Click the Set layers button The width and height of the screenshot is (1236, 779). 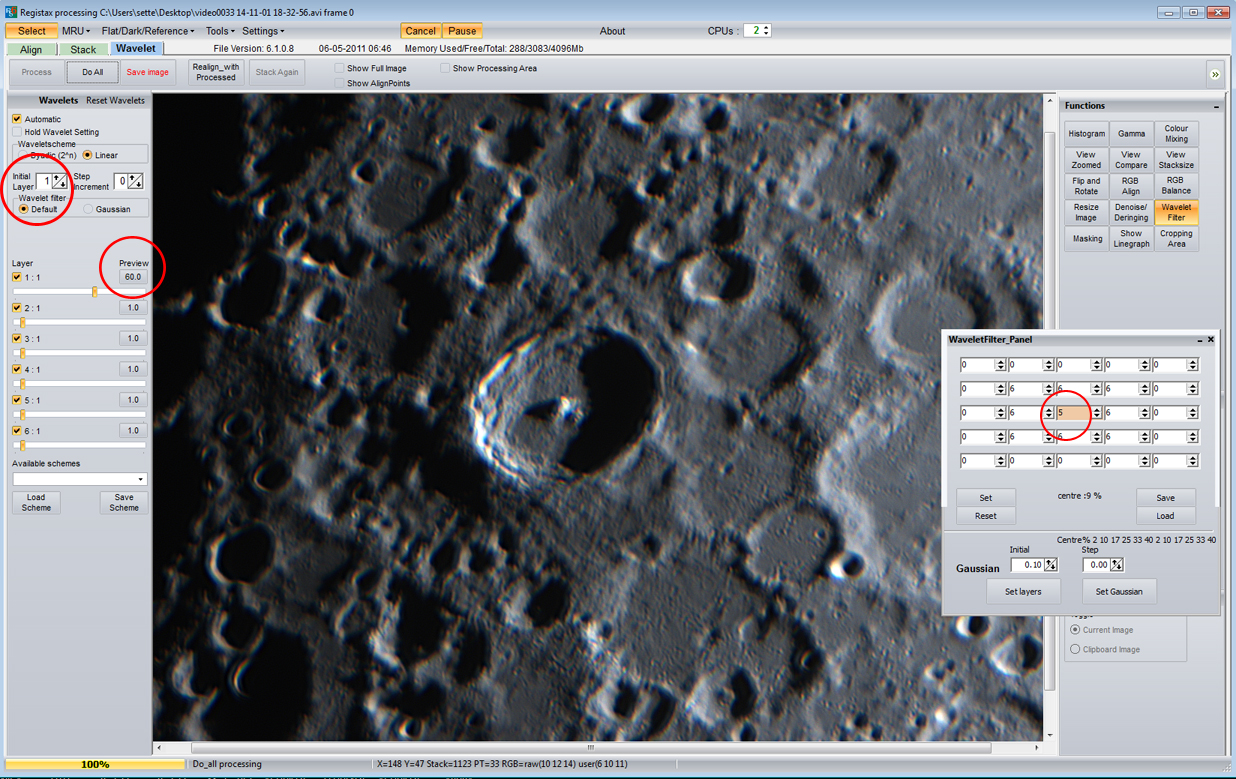tap(1023, 591)
